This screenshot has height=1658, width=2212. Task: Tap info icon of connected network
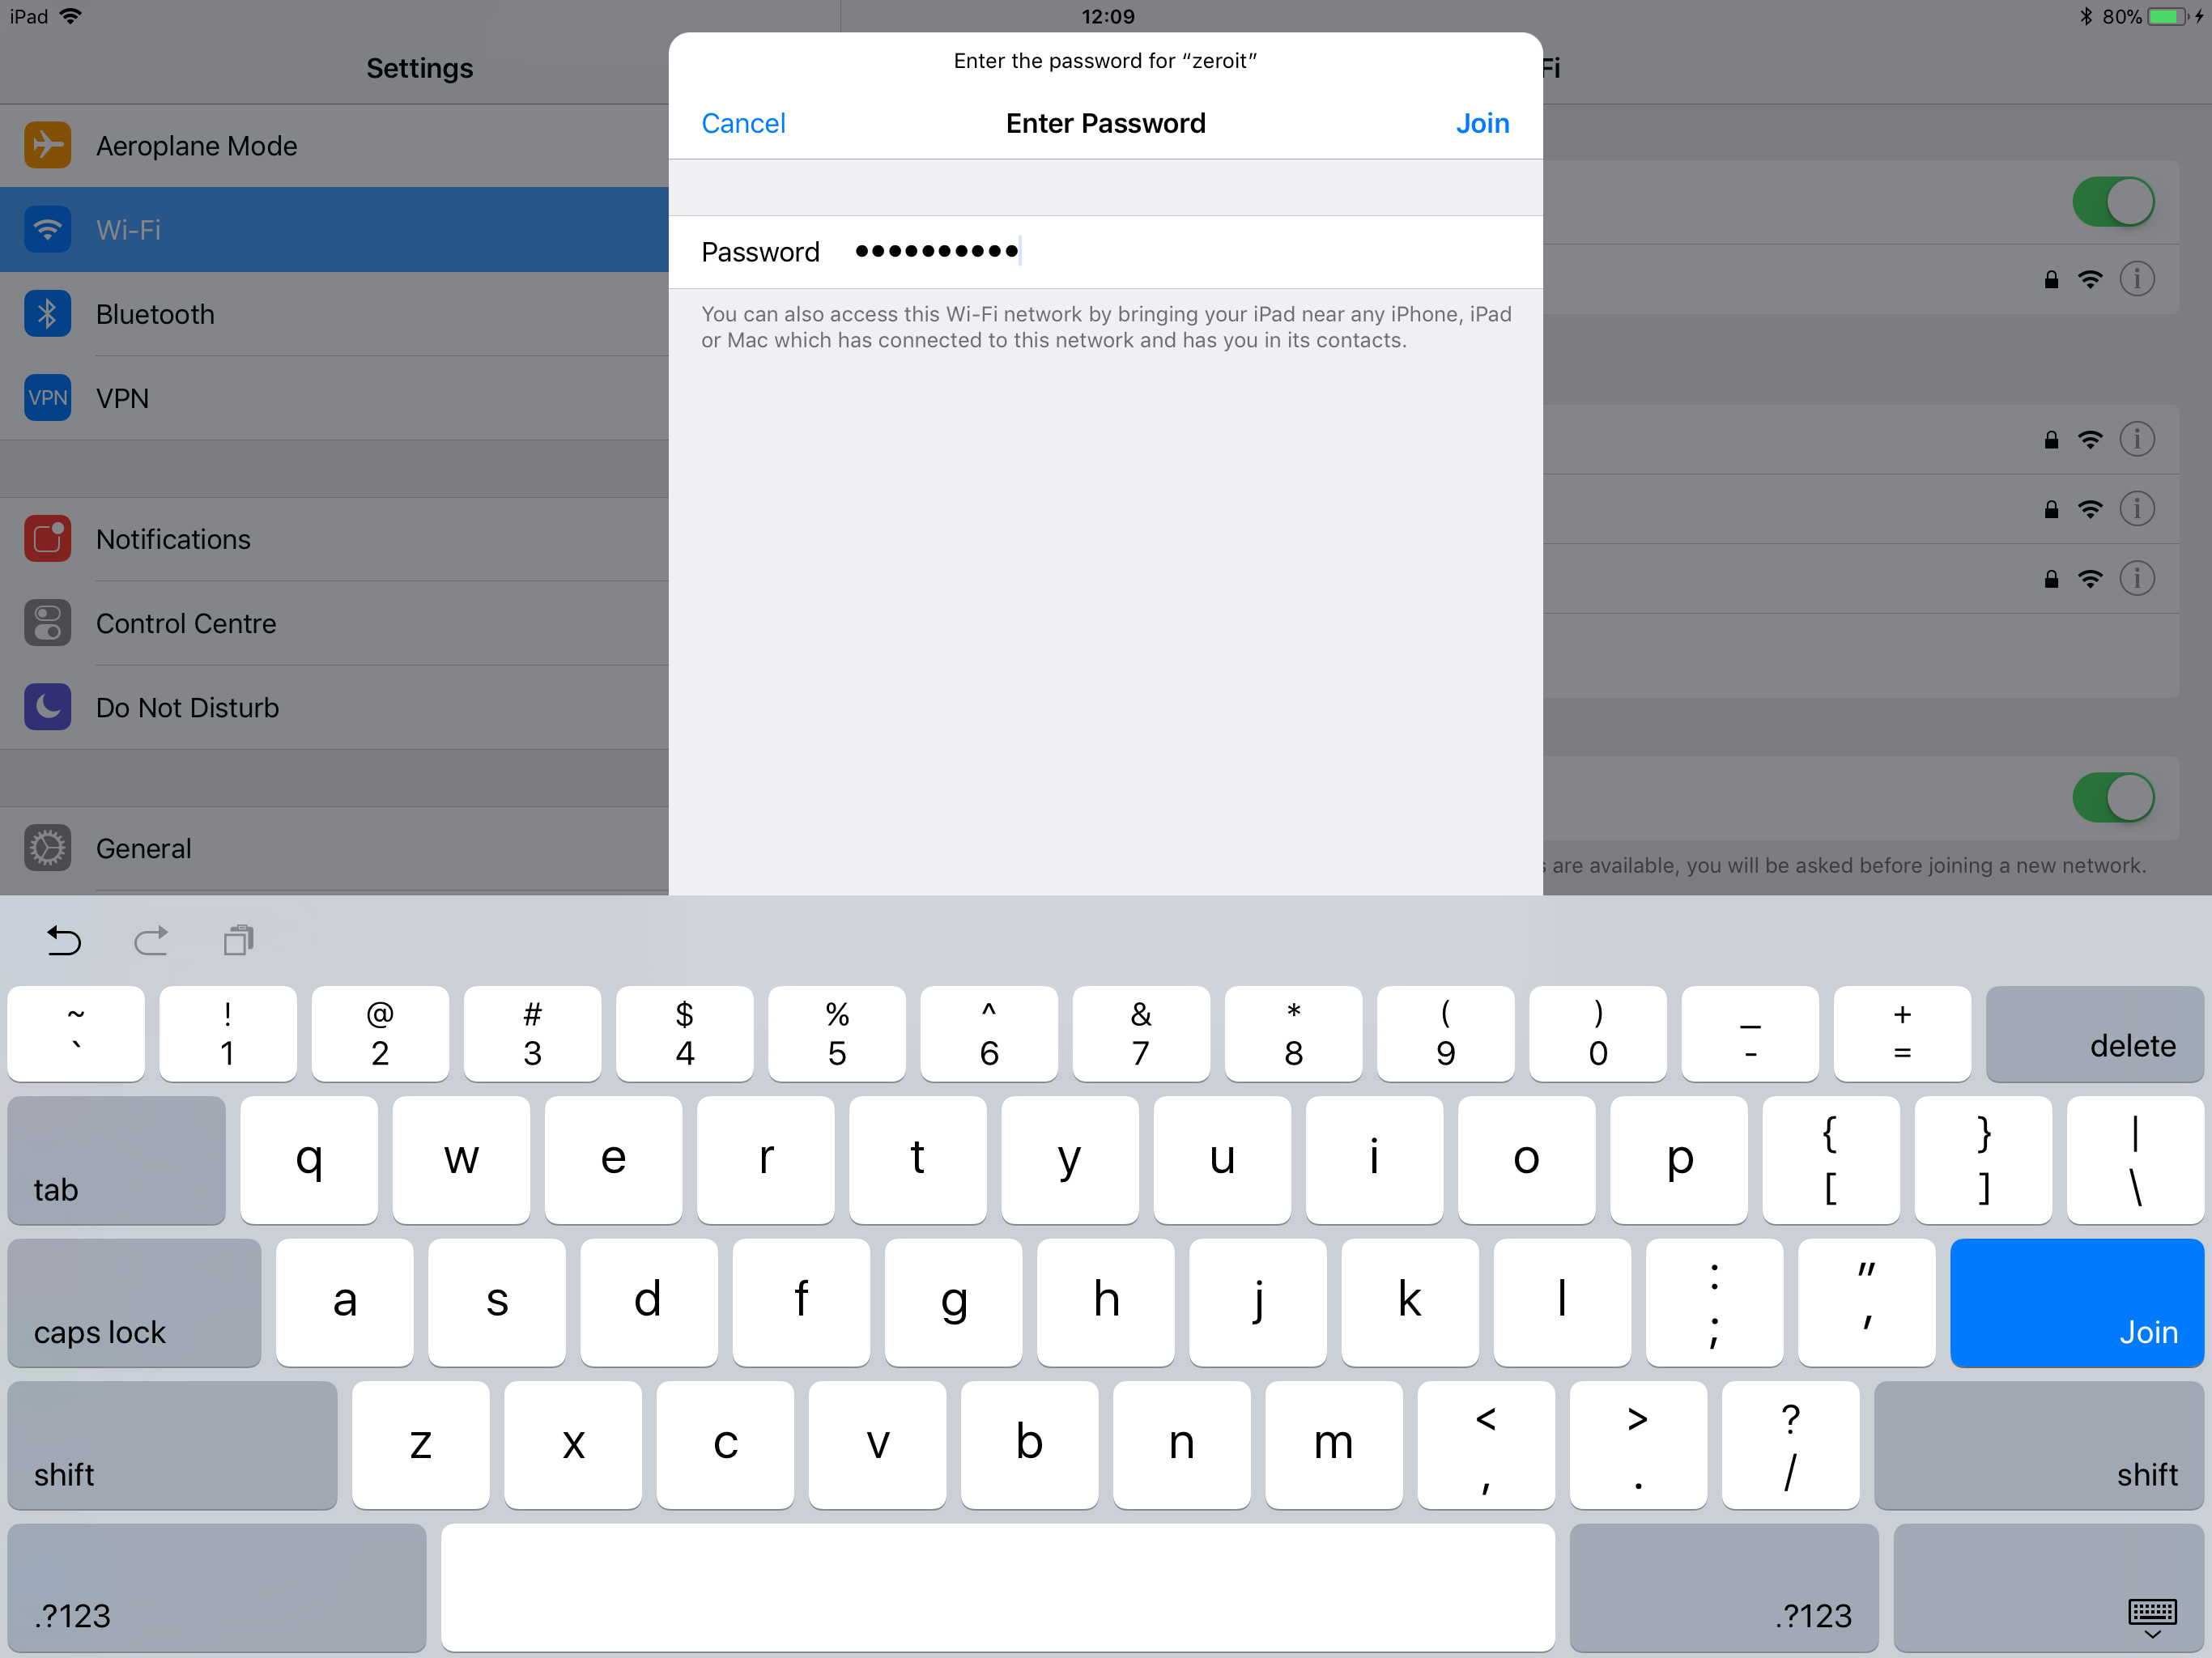2137,279
